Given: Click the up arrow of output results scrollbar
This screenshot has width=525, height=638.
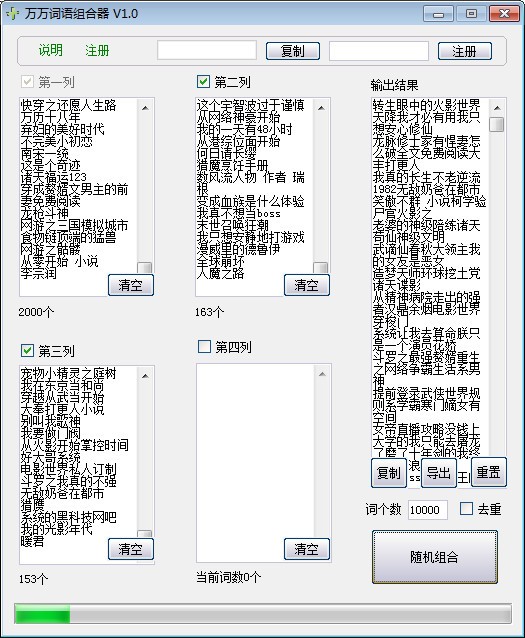Looking at the screenshot, I should (497, 108).
